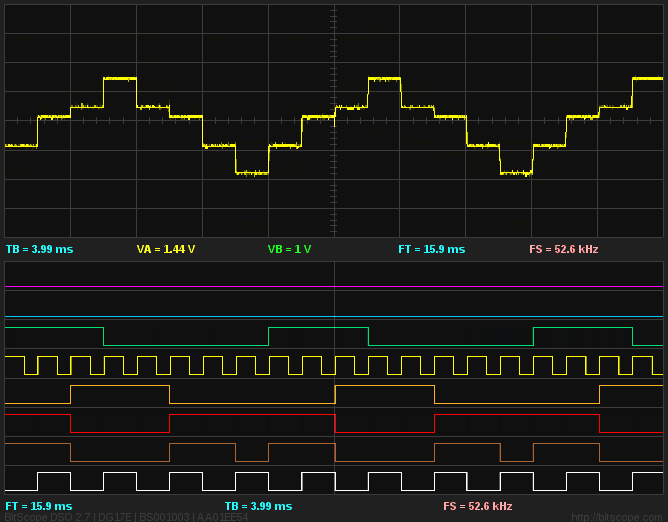Click the TB = 3.99 ms label under the analog display
This screenshot has height=522, width=668.
click(39, 249)
